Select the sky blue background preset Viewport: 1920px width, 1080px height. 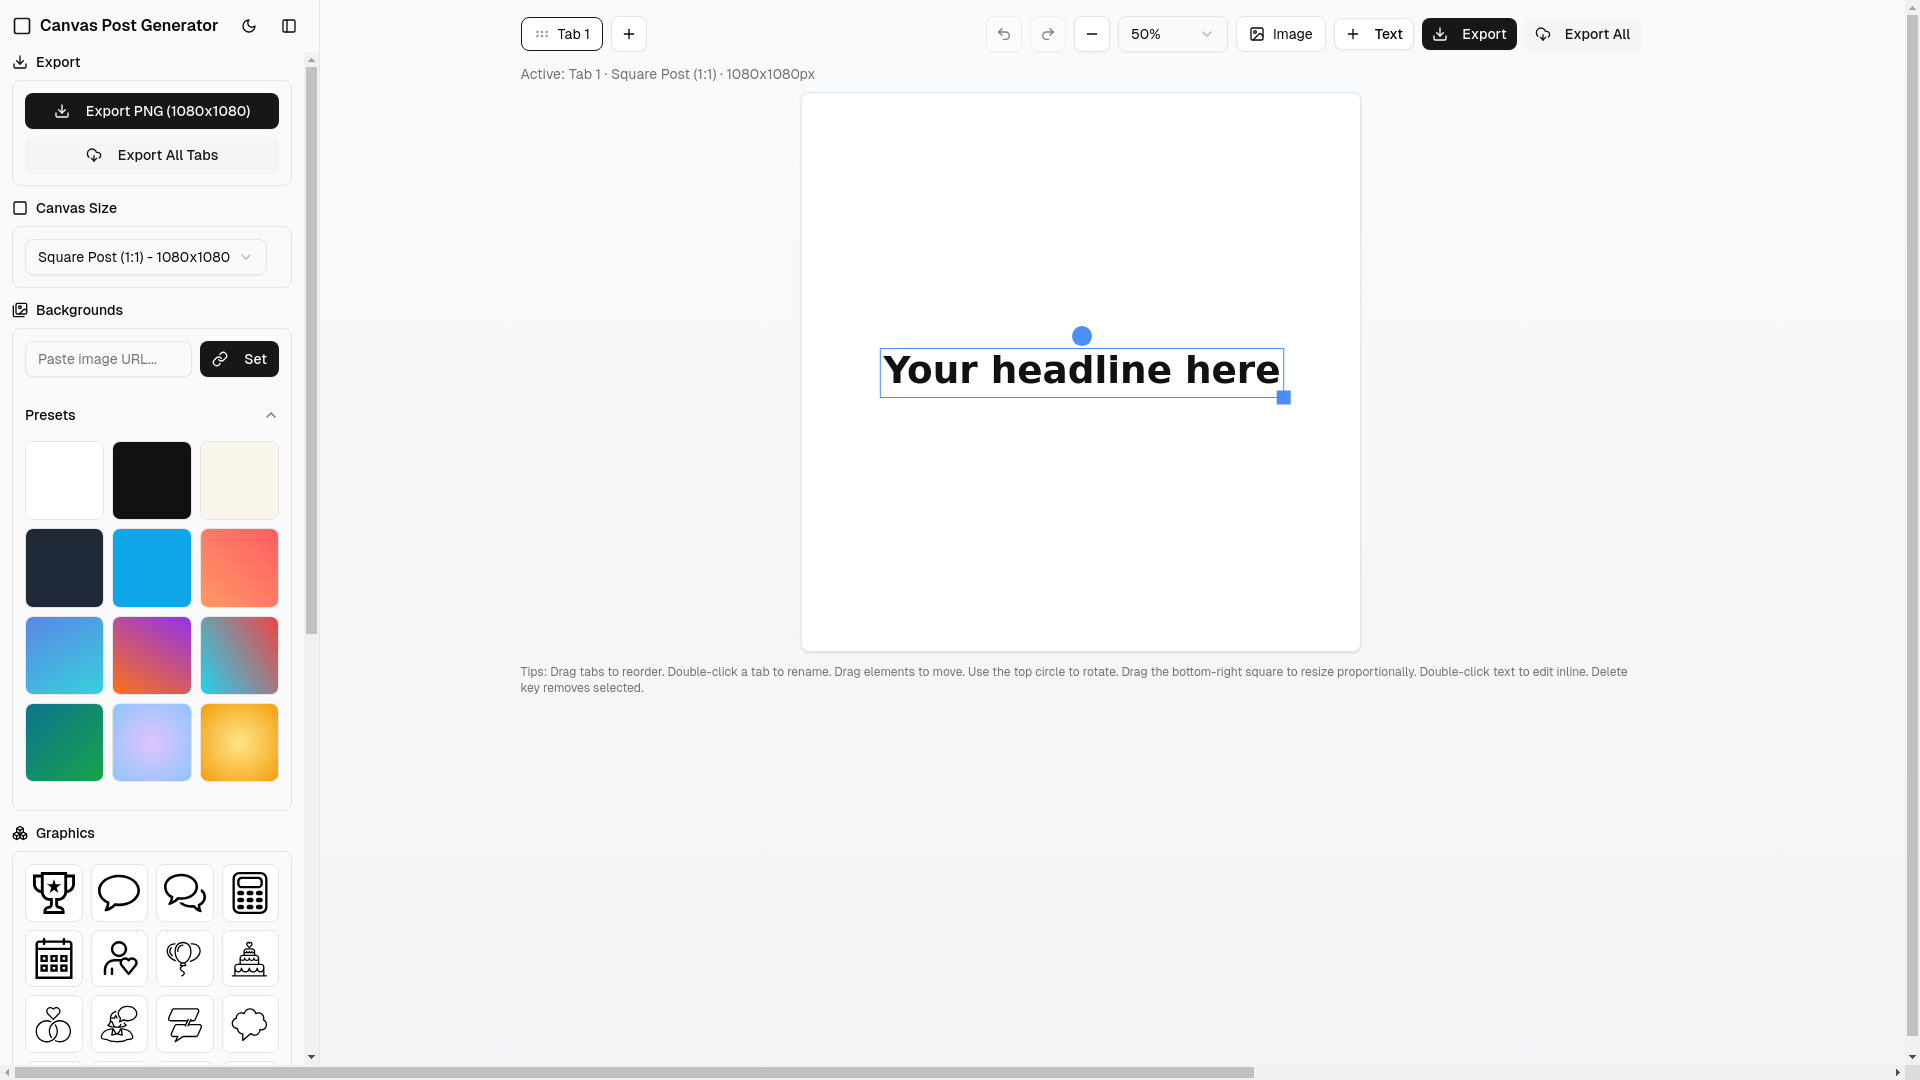pyautogui.click(x=152, y=568)
